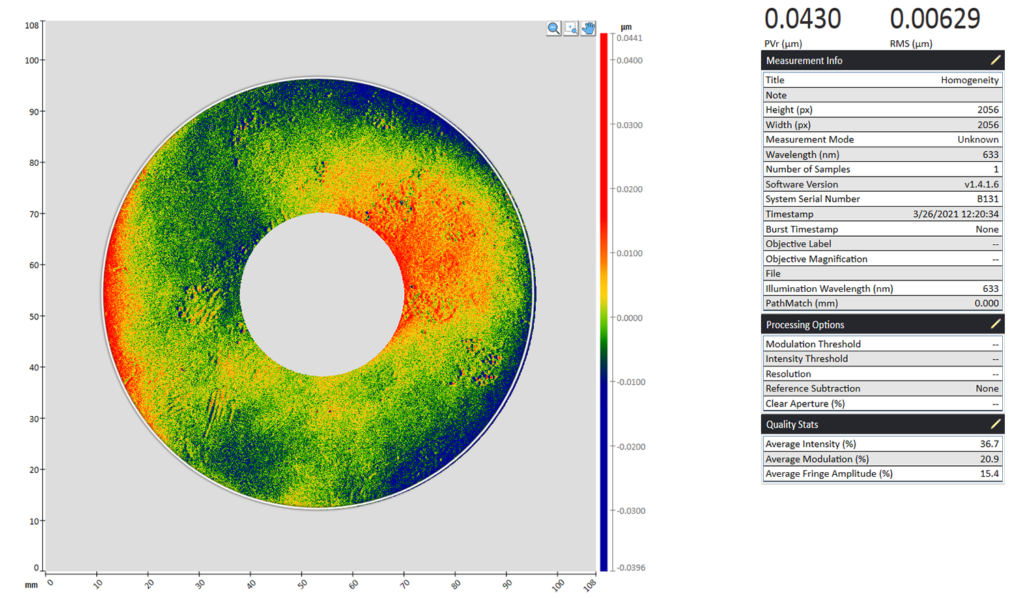Select the Region Zoom tool
The height and width of the screenshot is (599, 1024).
(x=571, y=28)
